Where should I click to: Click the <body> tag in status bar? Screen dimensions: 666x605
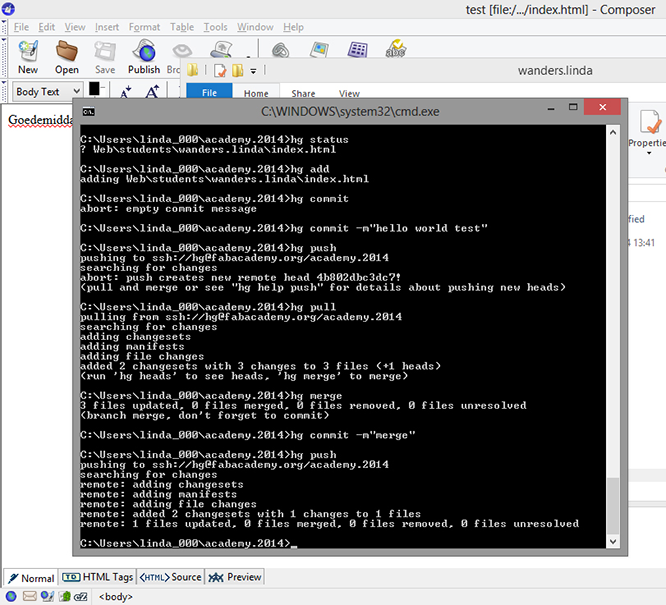click(116, 597)
